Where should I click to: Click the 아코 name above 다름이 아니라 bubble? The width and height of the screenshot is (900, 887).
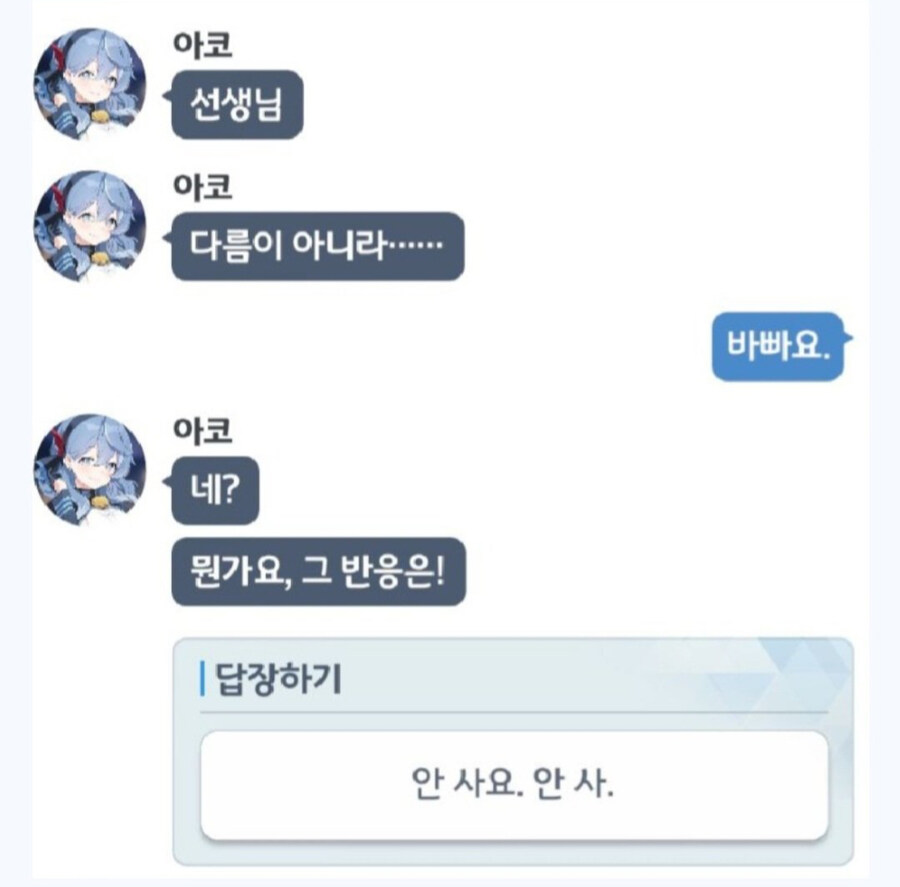[203, 187]
